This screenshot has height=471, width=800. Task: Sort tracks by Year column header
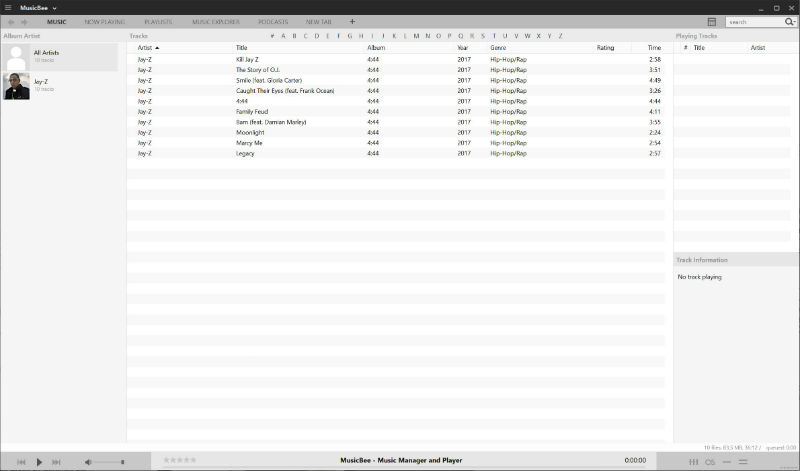tap(463, 47)
